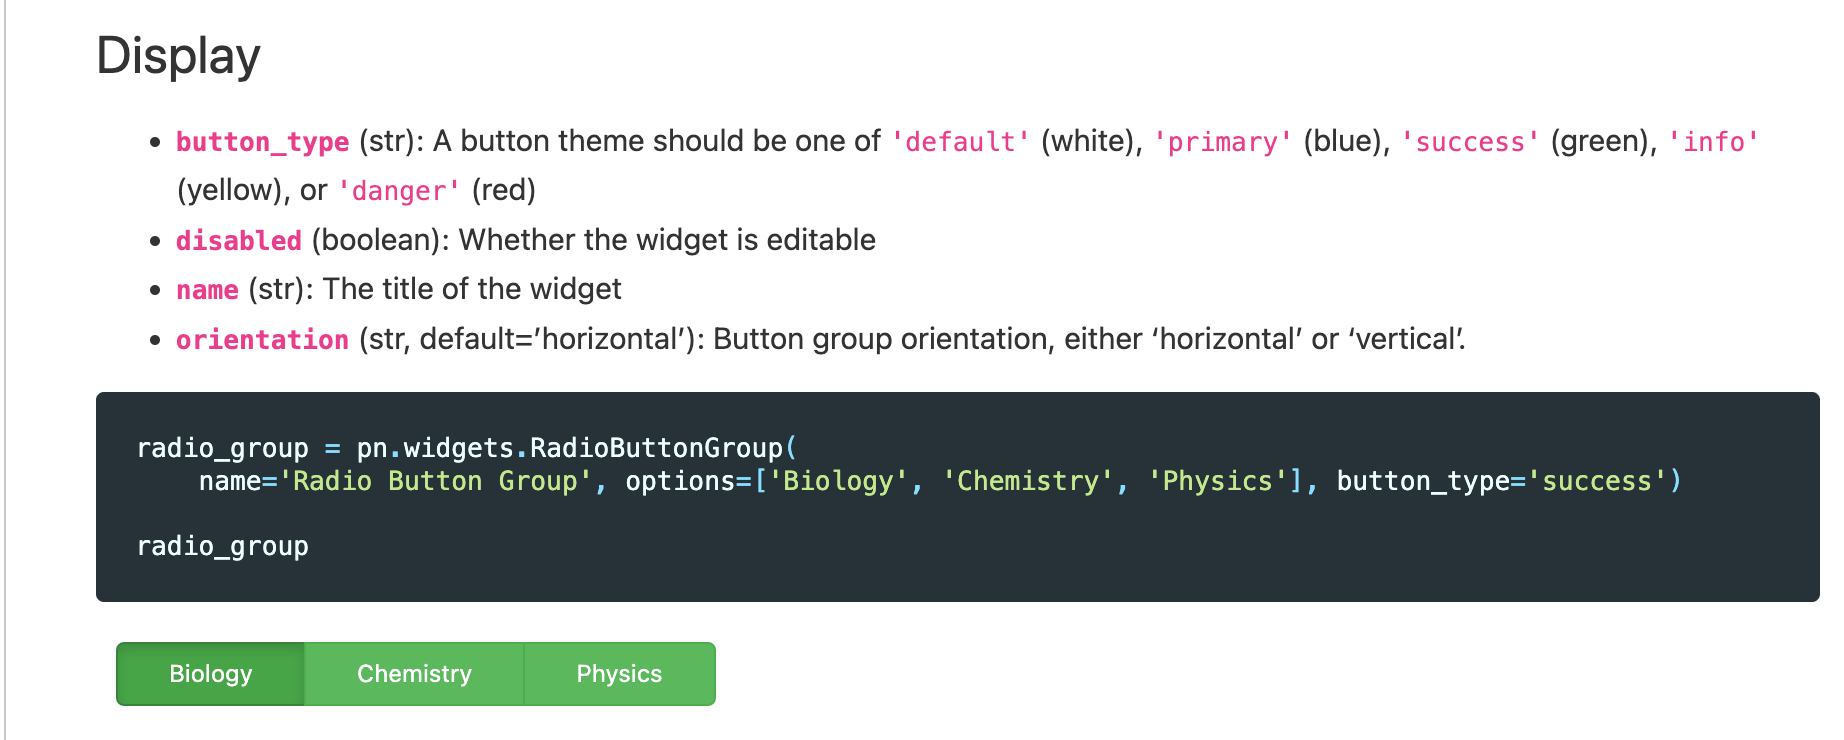
Task: Click the 'Display' page heading
Action: click(x=178, y=56)
